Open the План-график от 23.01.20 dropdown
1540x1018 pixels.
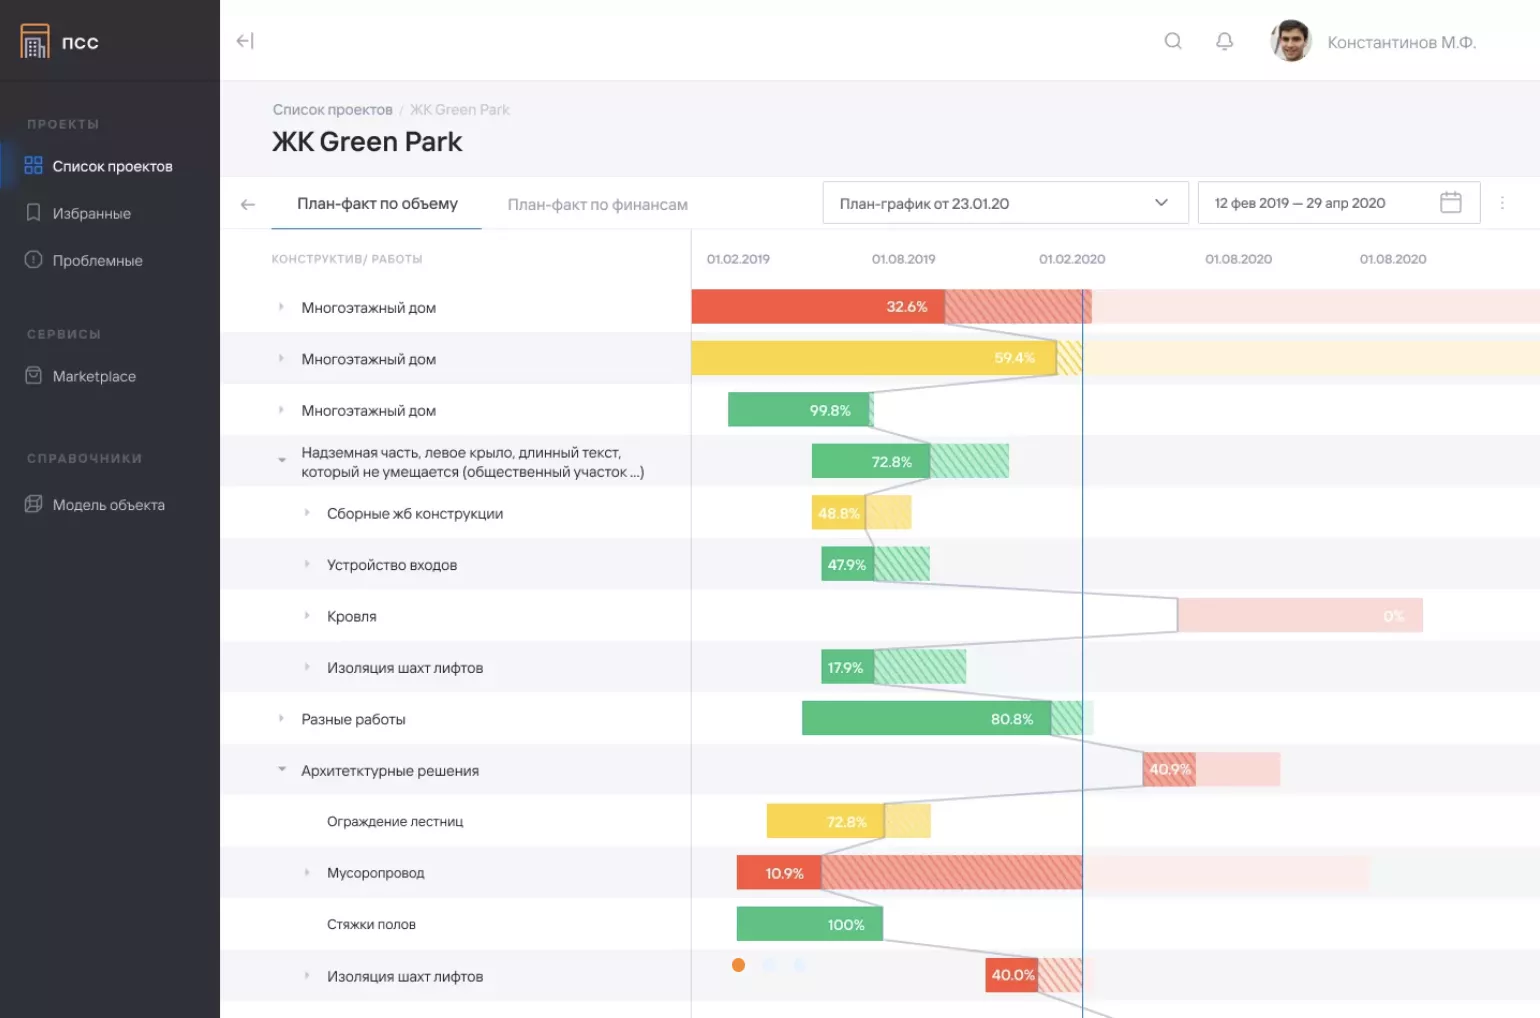(x=1004, y=203)
